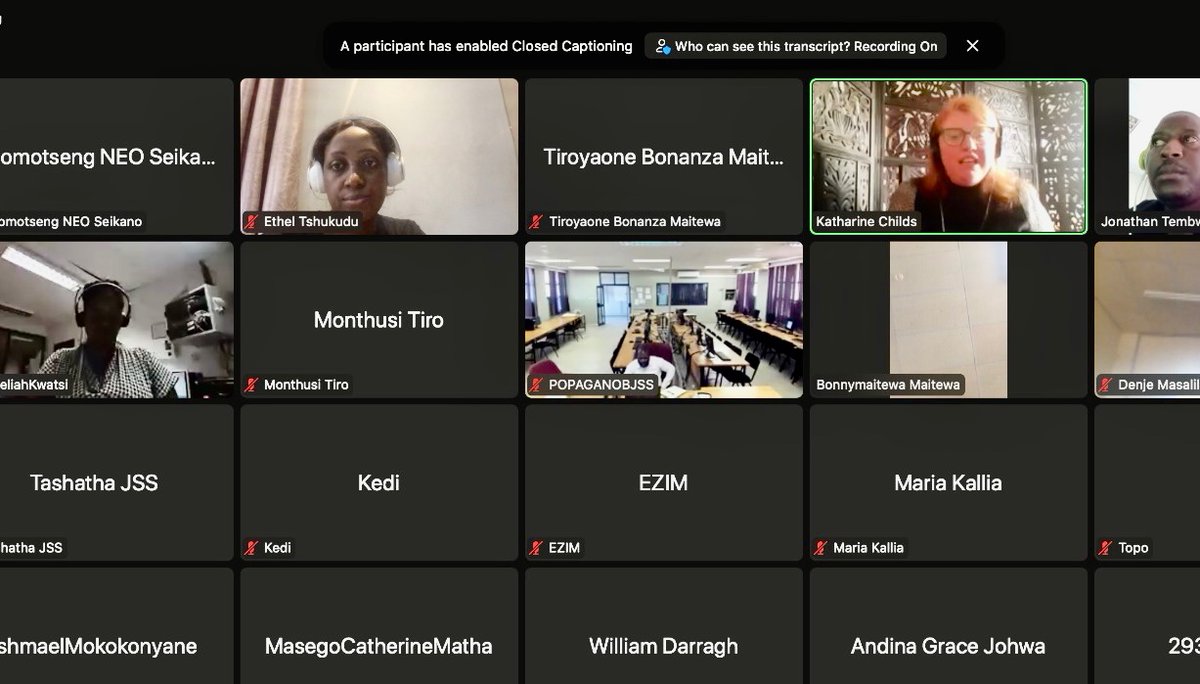
Task: Select Katharine Childs' active speaker video
Action: click(948, 157)
